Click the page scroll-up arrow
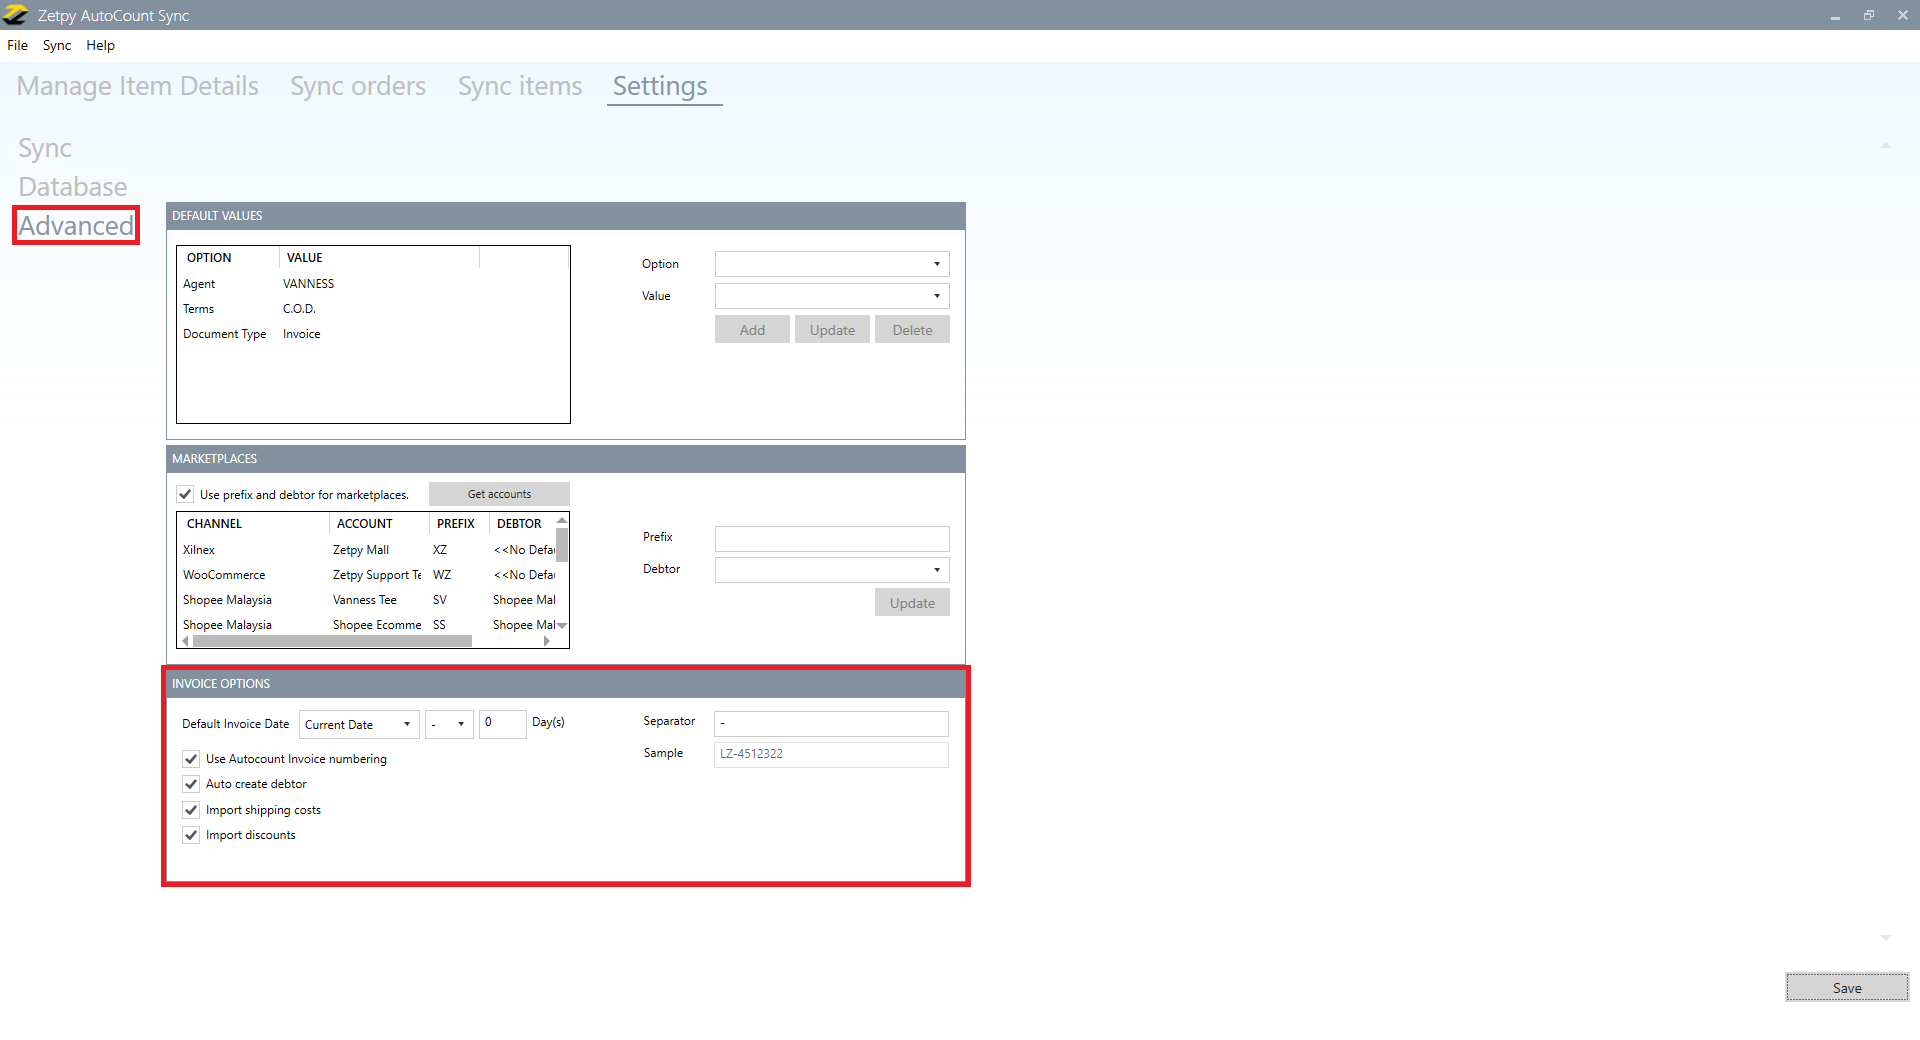The width and height of the screenshot is (1920, 1040). pos(1886,146)
